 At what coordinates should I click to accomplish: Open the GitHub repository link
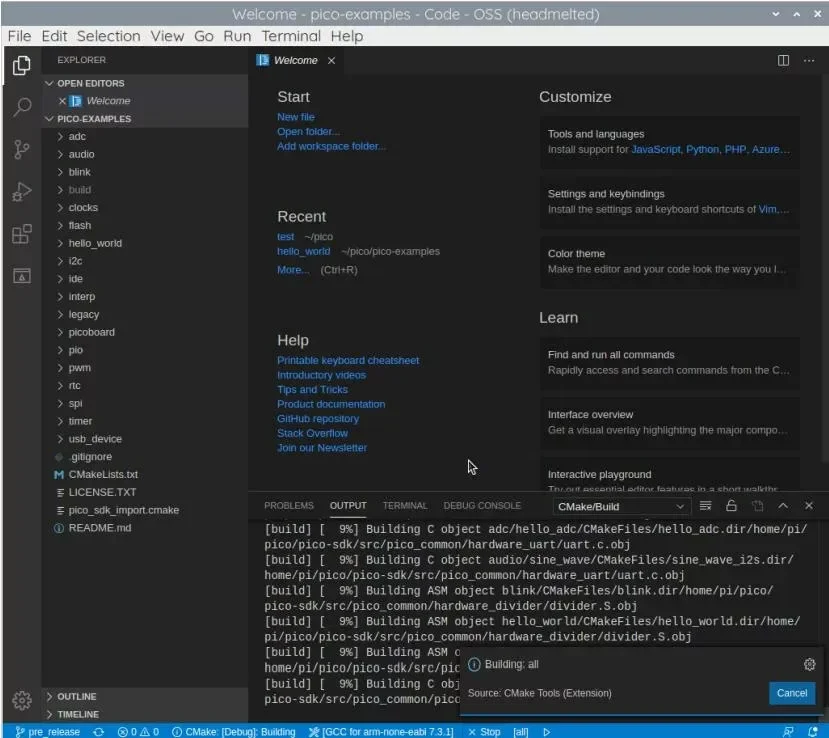(318, 419)
